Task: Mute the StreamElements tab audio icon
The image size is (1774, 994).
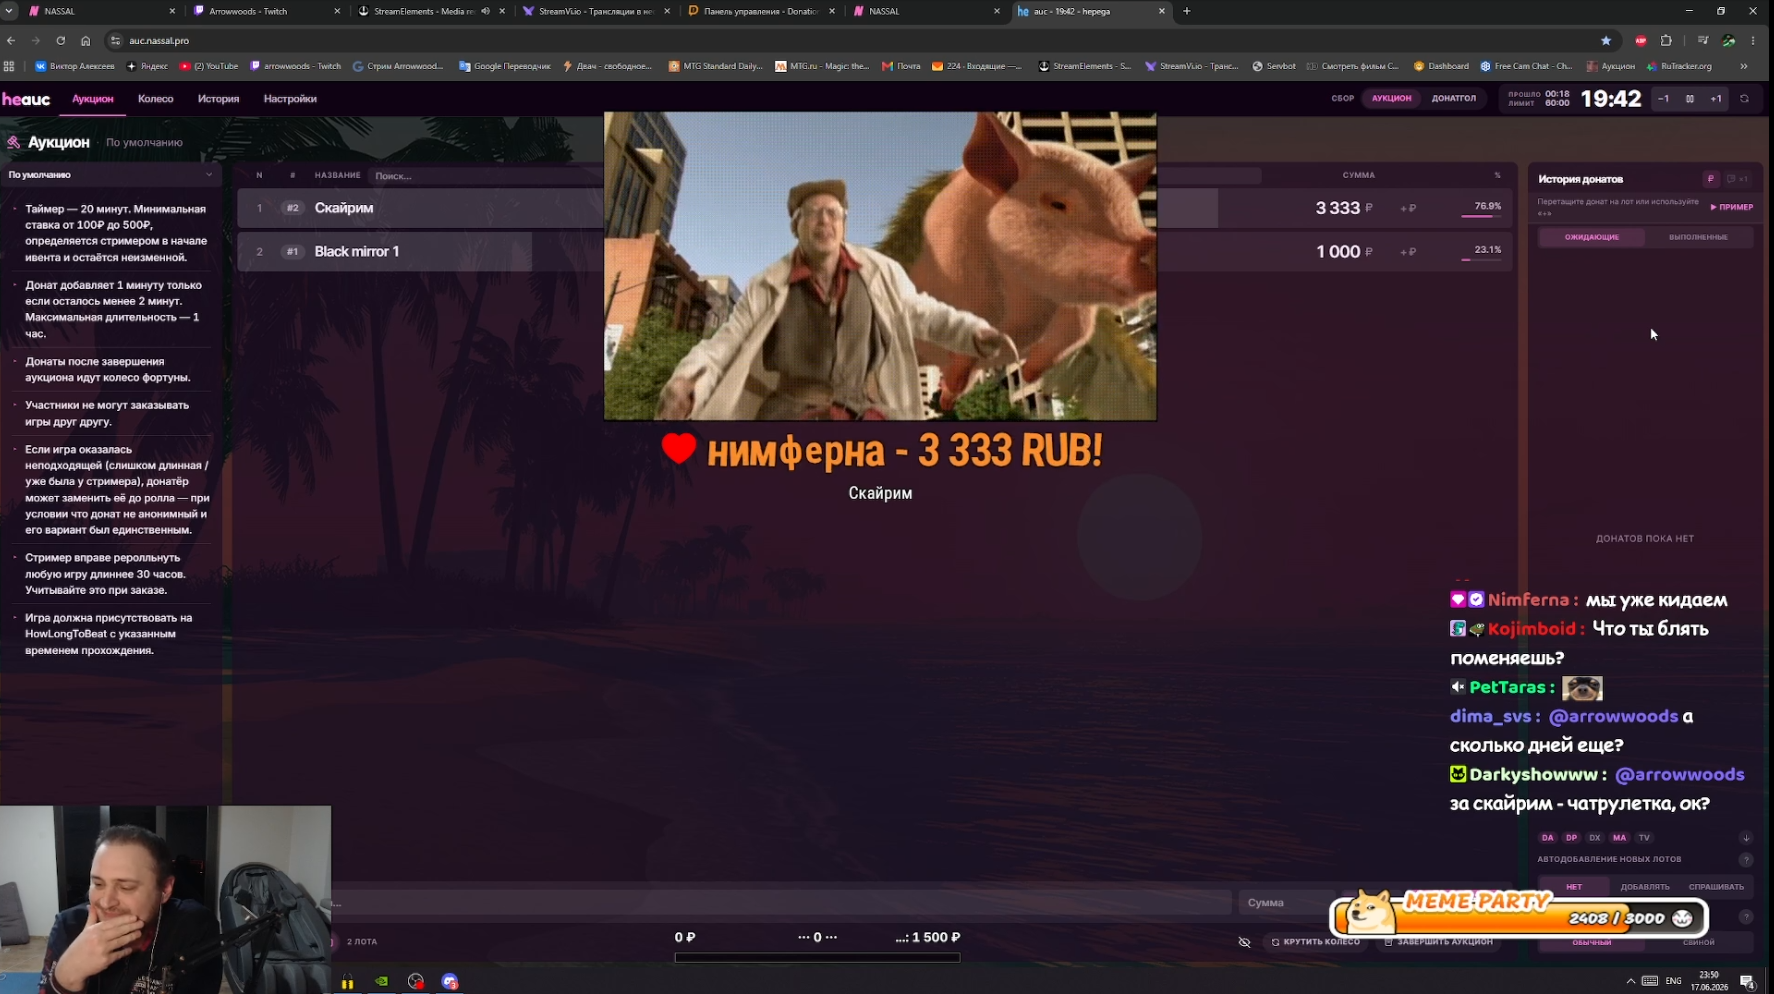Action: [x=485, y=11]
